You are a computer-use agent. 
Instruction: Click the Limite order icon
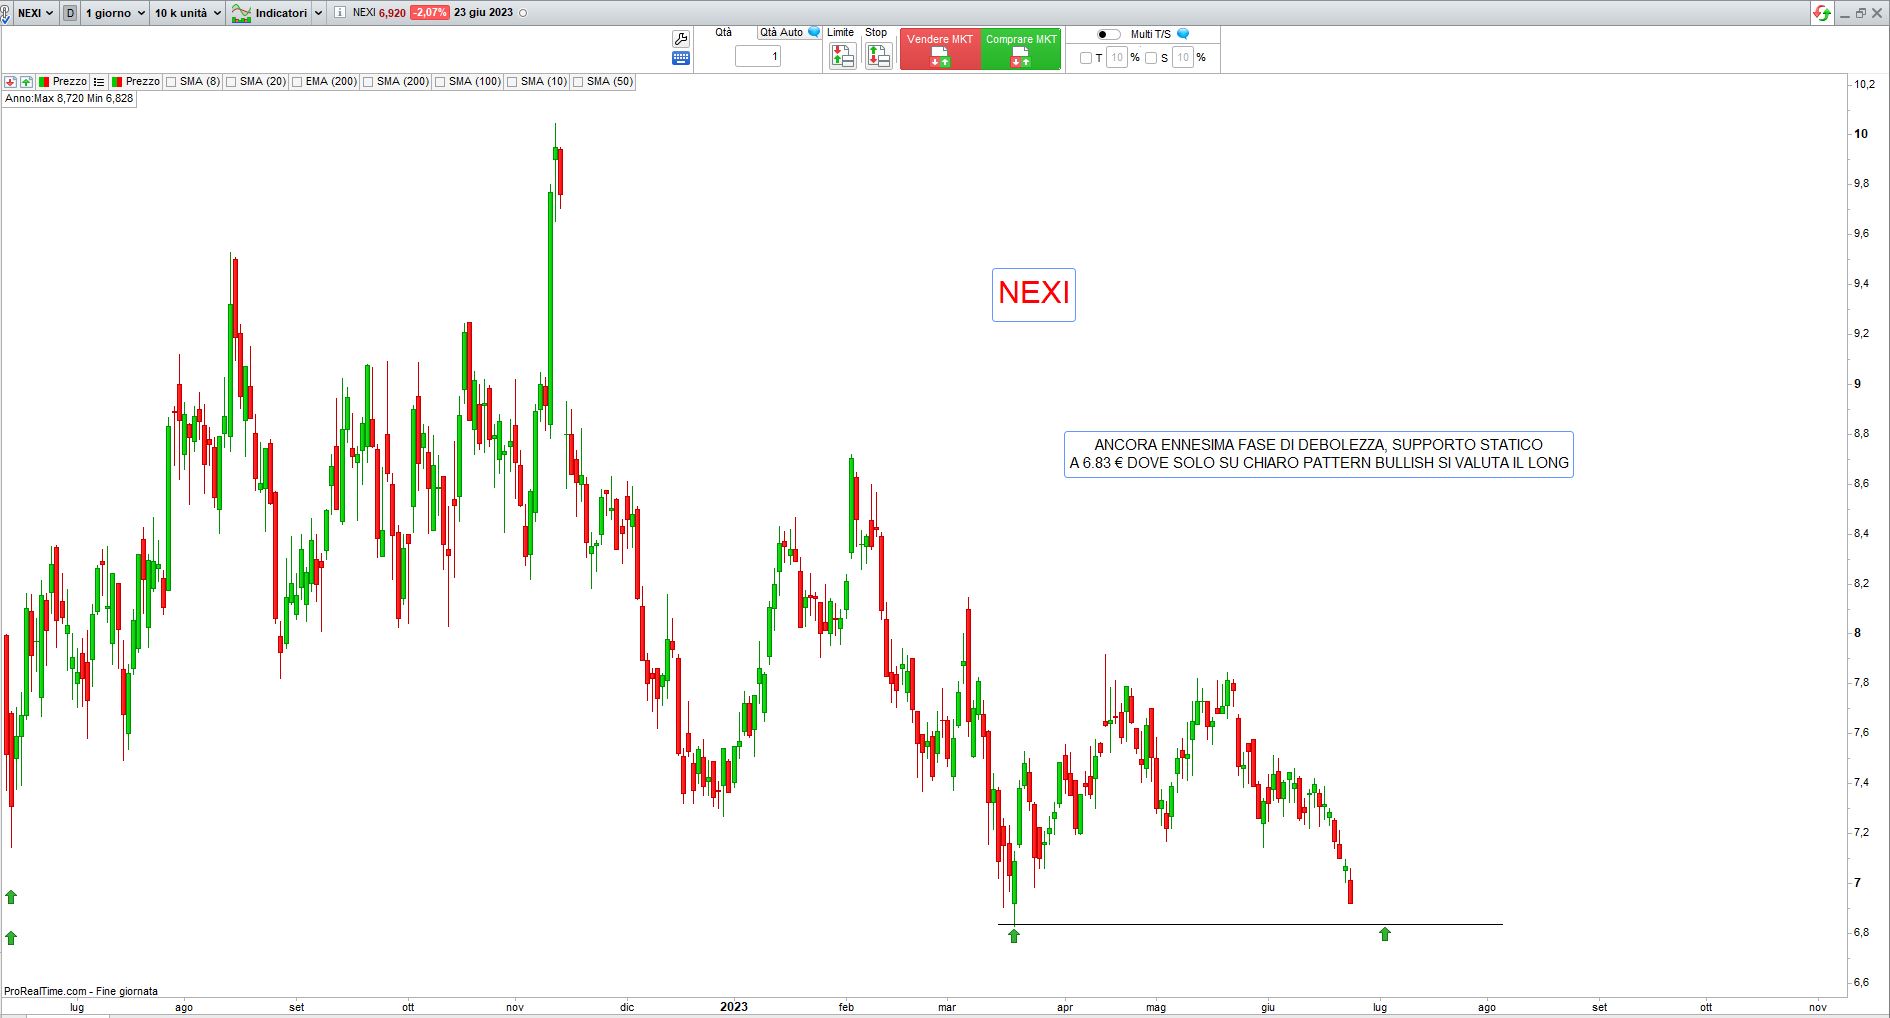point(842,57)
